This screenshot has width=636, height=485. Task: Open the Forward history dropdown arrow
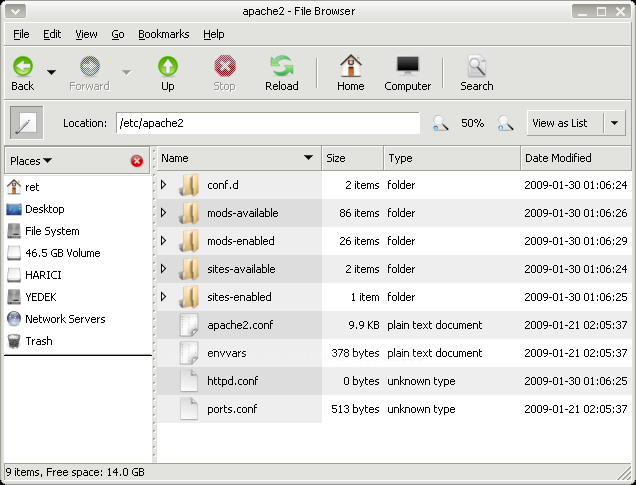[x=127, y=73]
